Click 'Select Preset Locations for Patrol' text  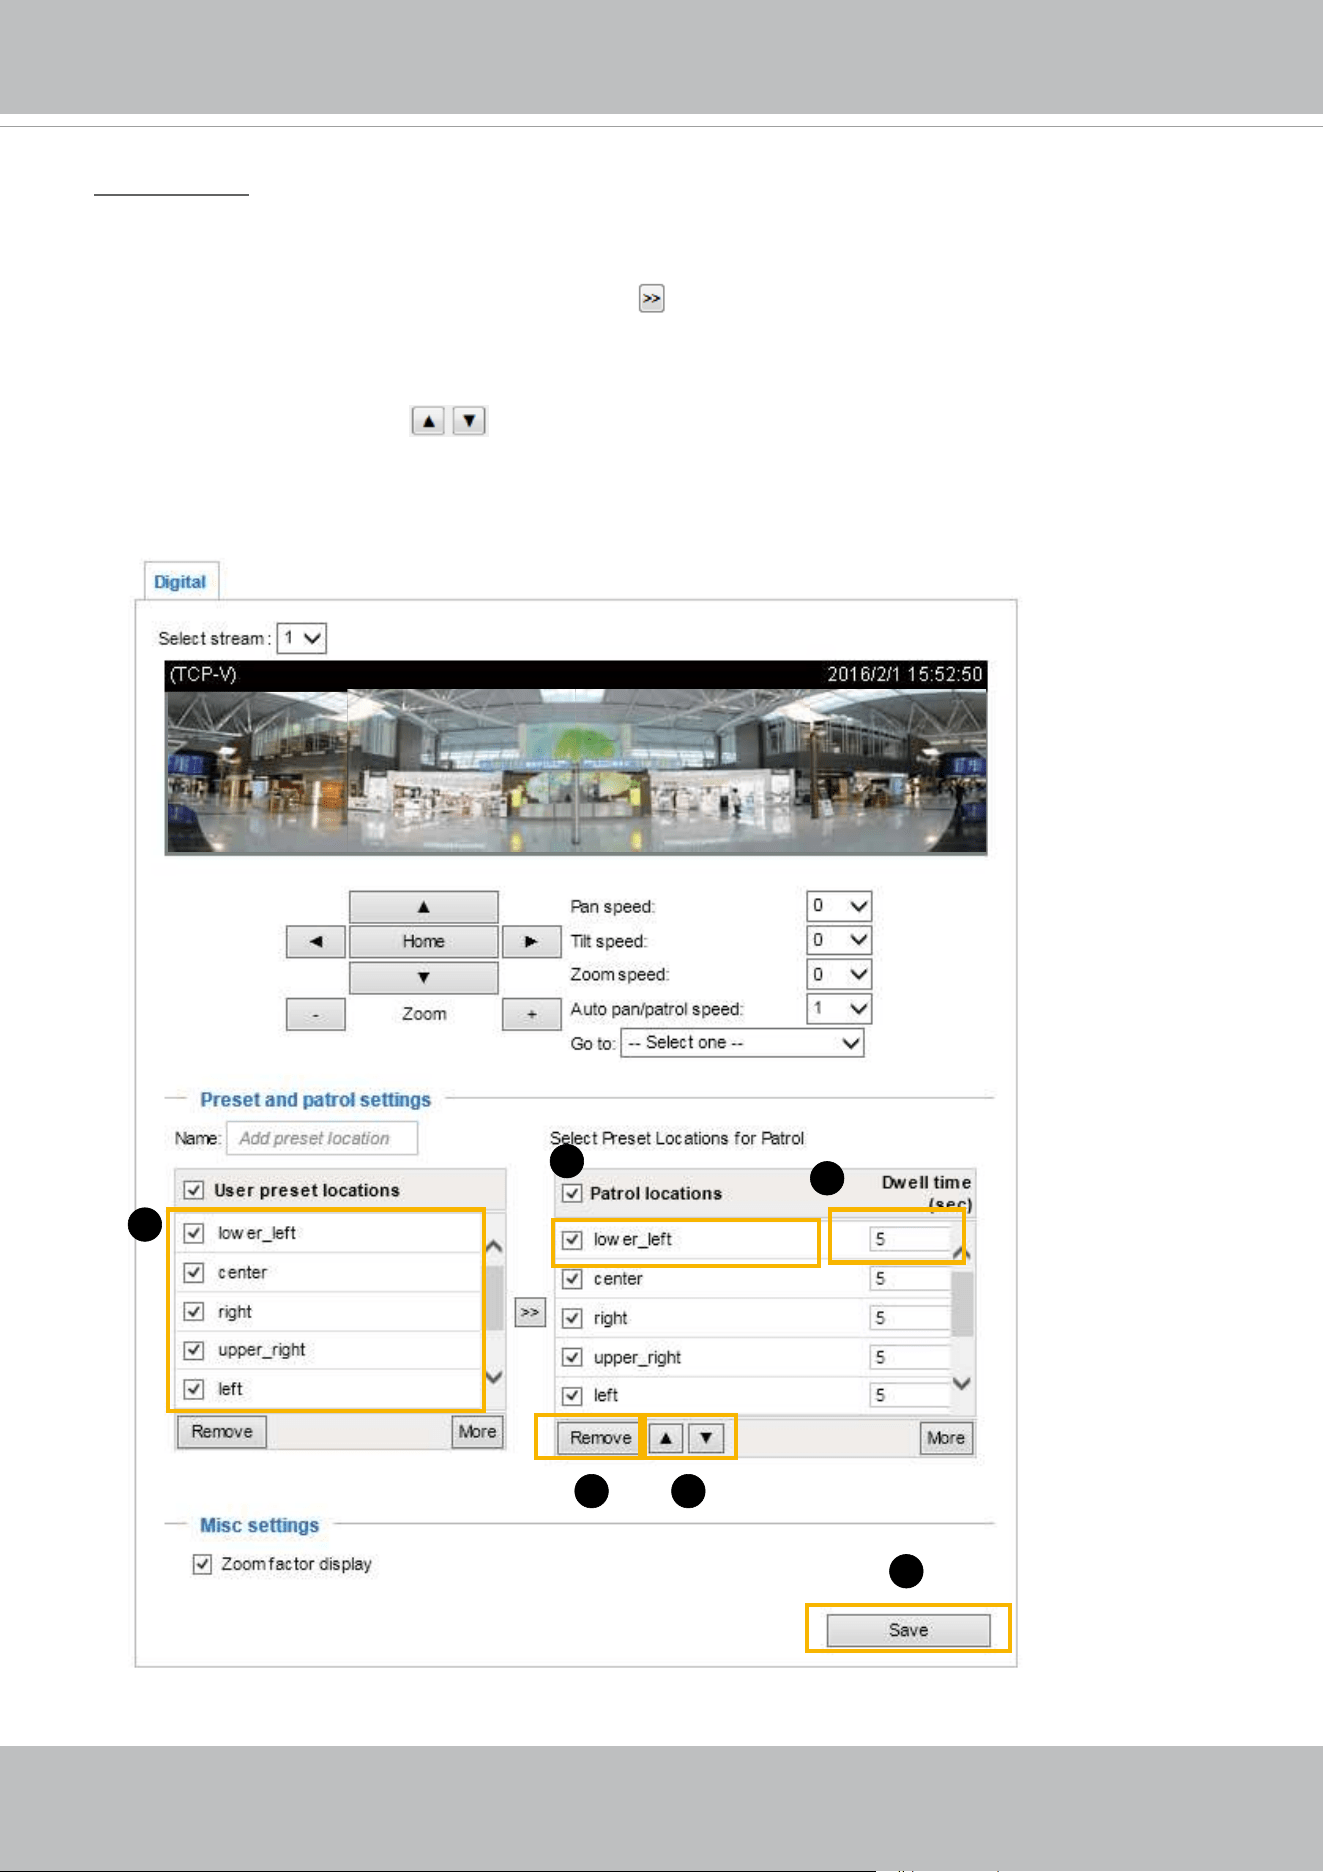tap(677, 1138)
